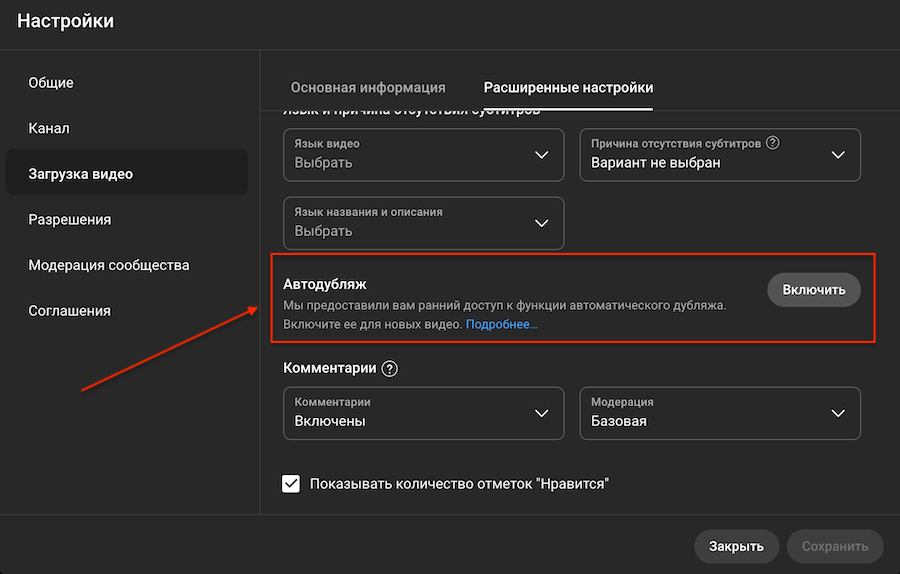
Task: Switch to the "Основная информация" tab
Action: click(368, 88)
